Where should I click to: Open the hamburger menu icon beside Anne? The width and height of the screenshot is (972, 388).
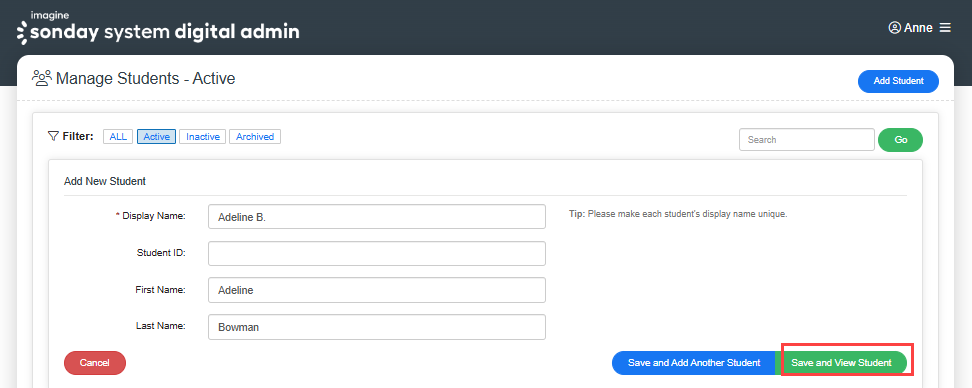click(x=945, y=28)
